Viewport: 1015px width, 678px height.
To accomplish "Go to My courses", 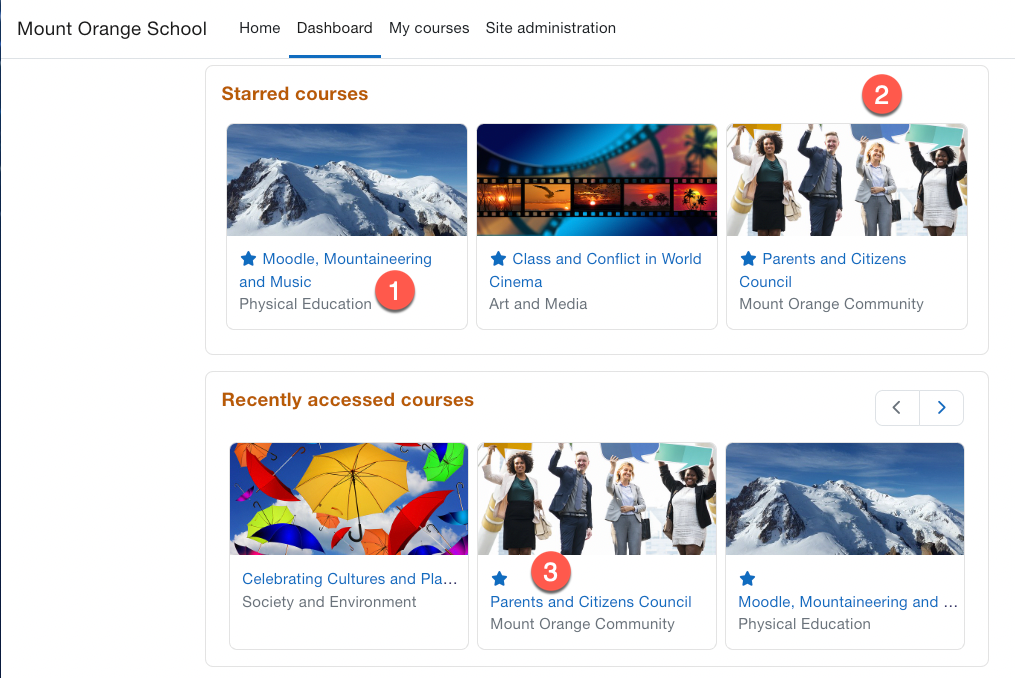I will pyautogui.click(x=429, y=28).
